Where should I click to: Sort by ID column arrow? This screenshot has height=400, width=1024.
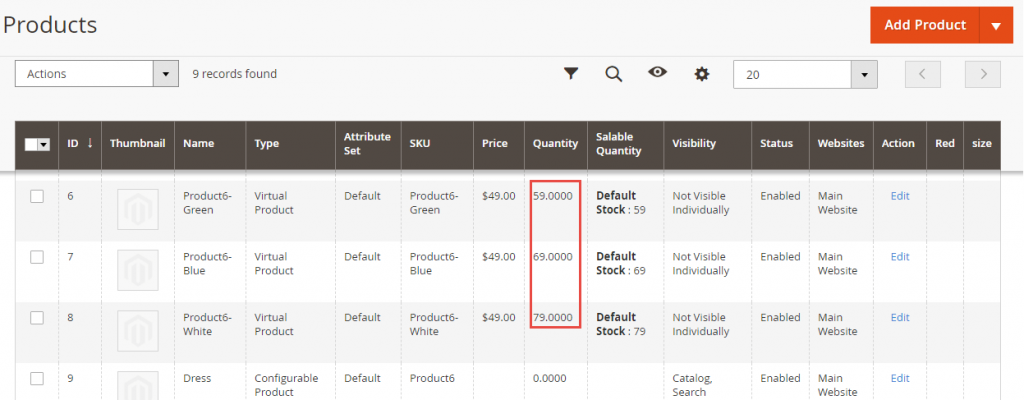click(89, 142)
